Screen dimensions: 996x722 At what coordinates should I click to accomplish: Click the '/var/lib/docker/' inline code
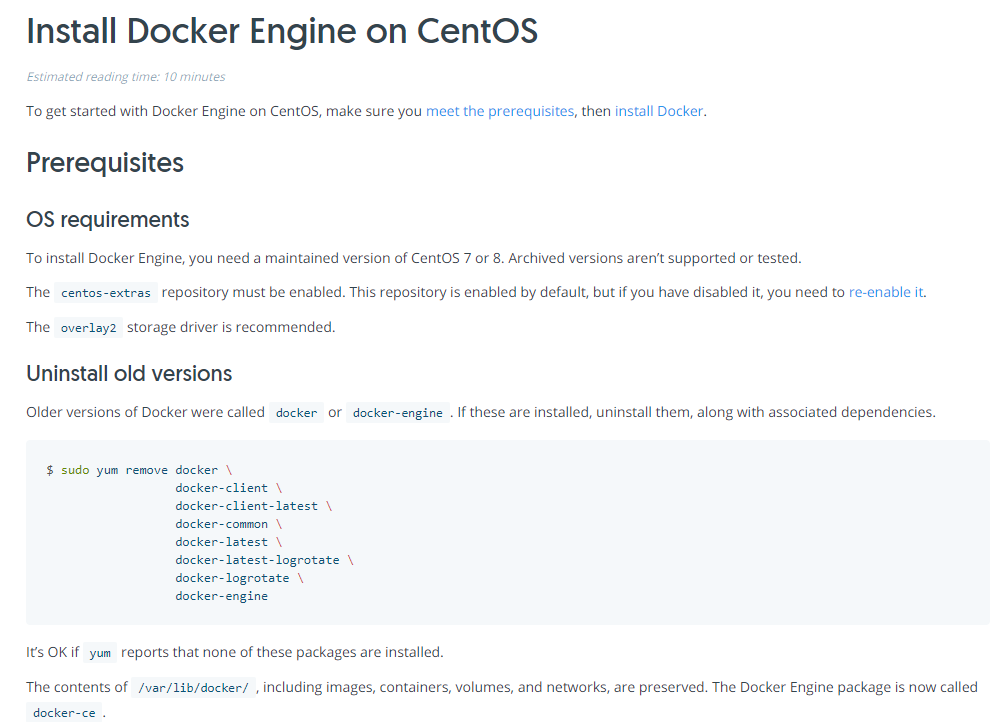(x=193, y=688)
